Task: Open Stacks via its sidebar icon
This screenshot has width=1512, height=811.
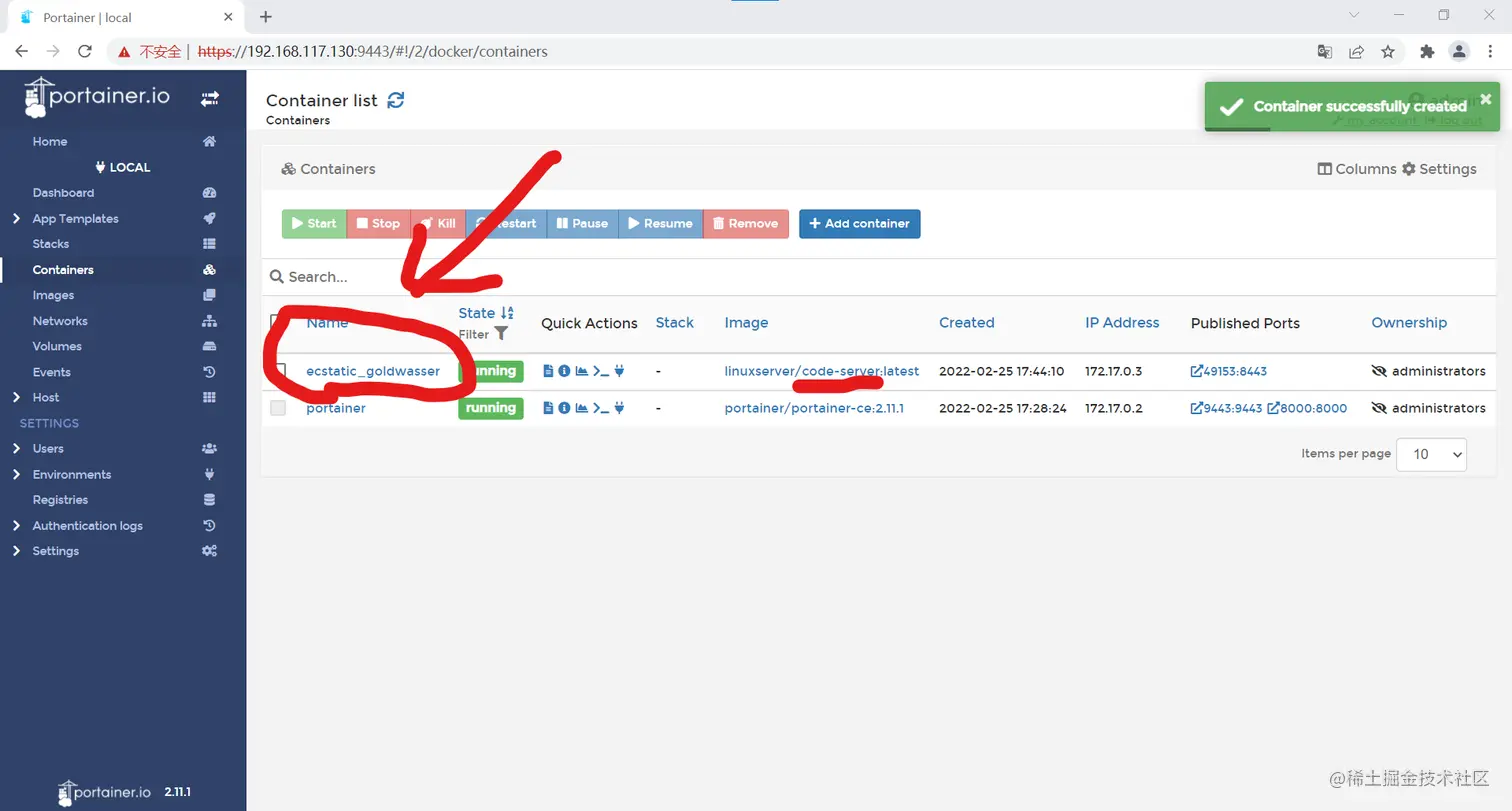Action: (209, 244)
